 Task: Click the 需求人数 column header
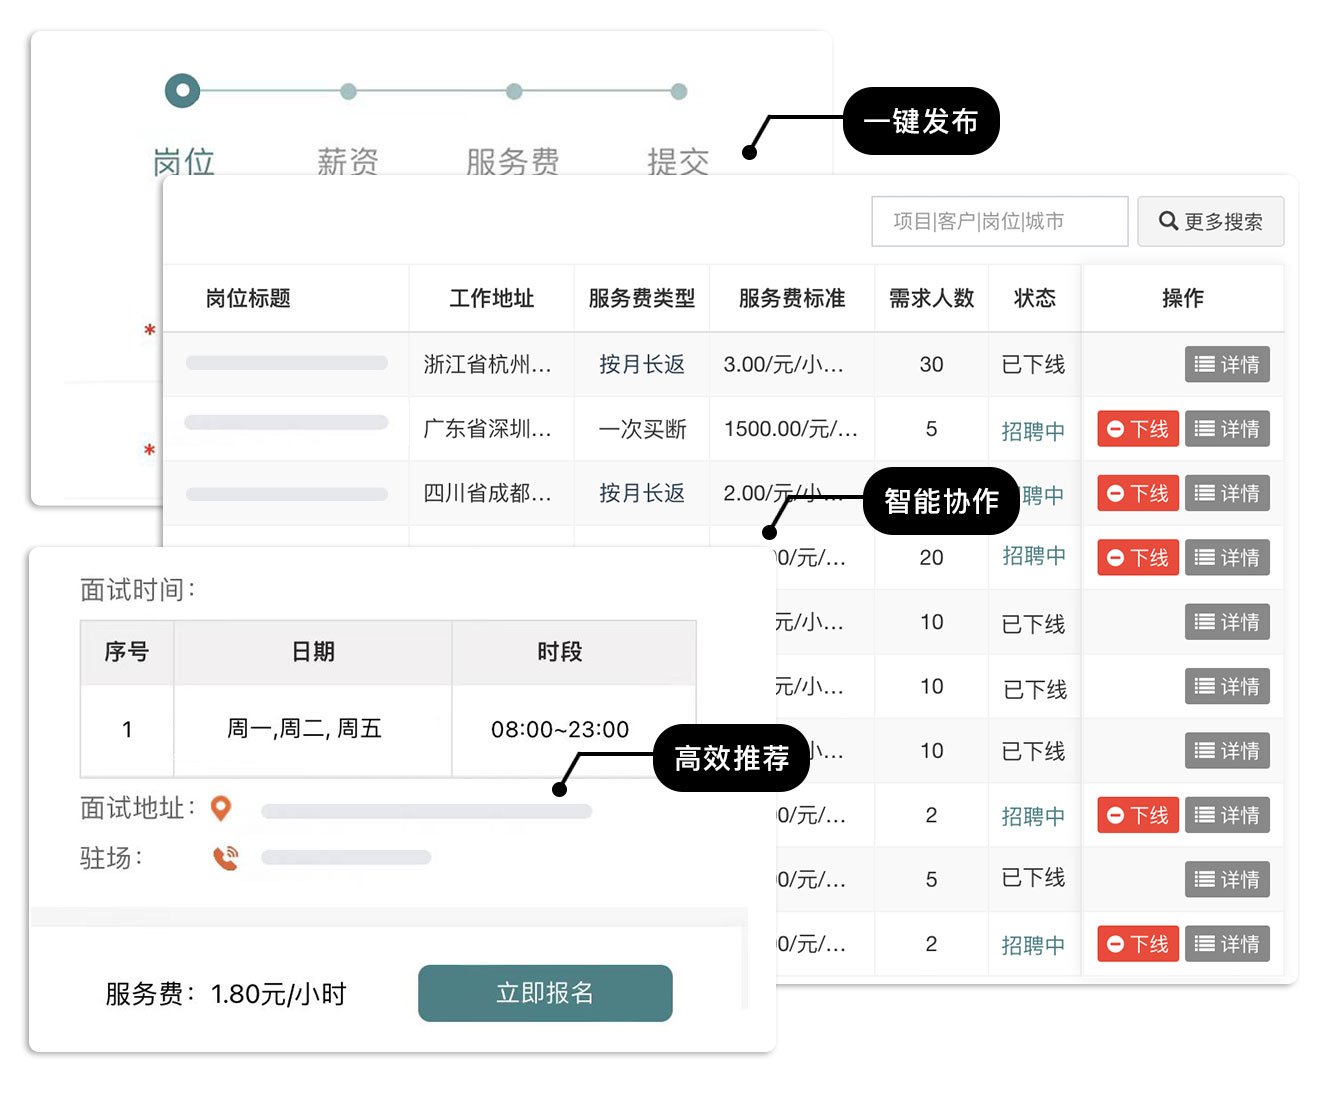[x=931, y=298]
